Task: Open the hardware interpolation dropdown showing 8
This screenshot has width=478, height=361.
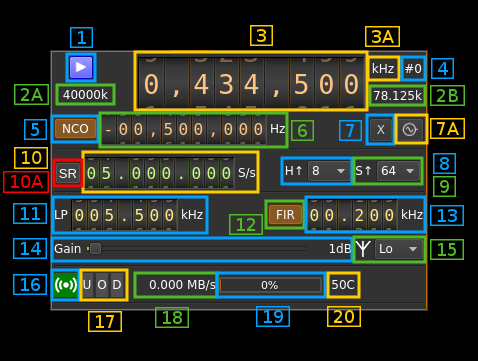Action: (329, 171)
